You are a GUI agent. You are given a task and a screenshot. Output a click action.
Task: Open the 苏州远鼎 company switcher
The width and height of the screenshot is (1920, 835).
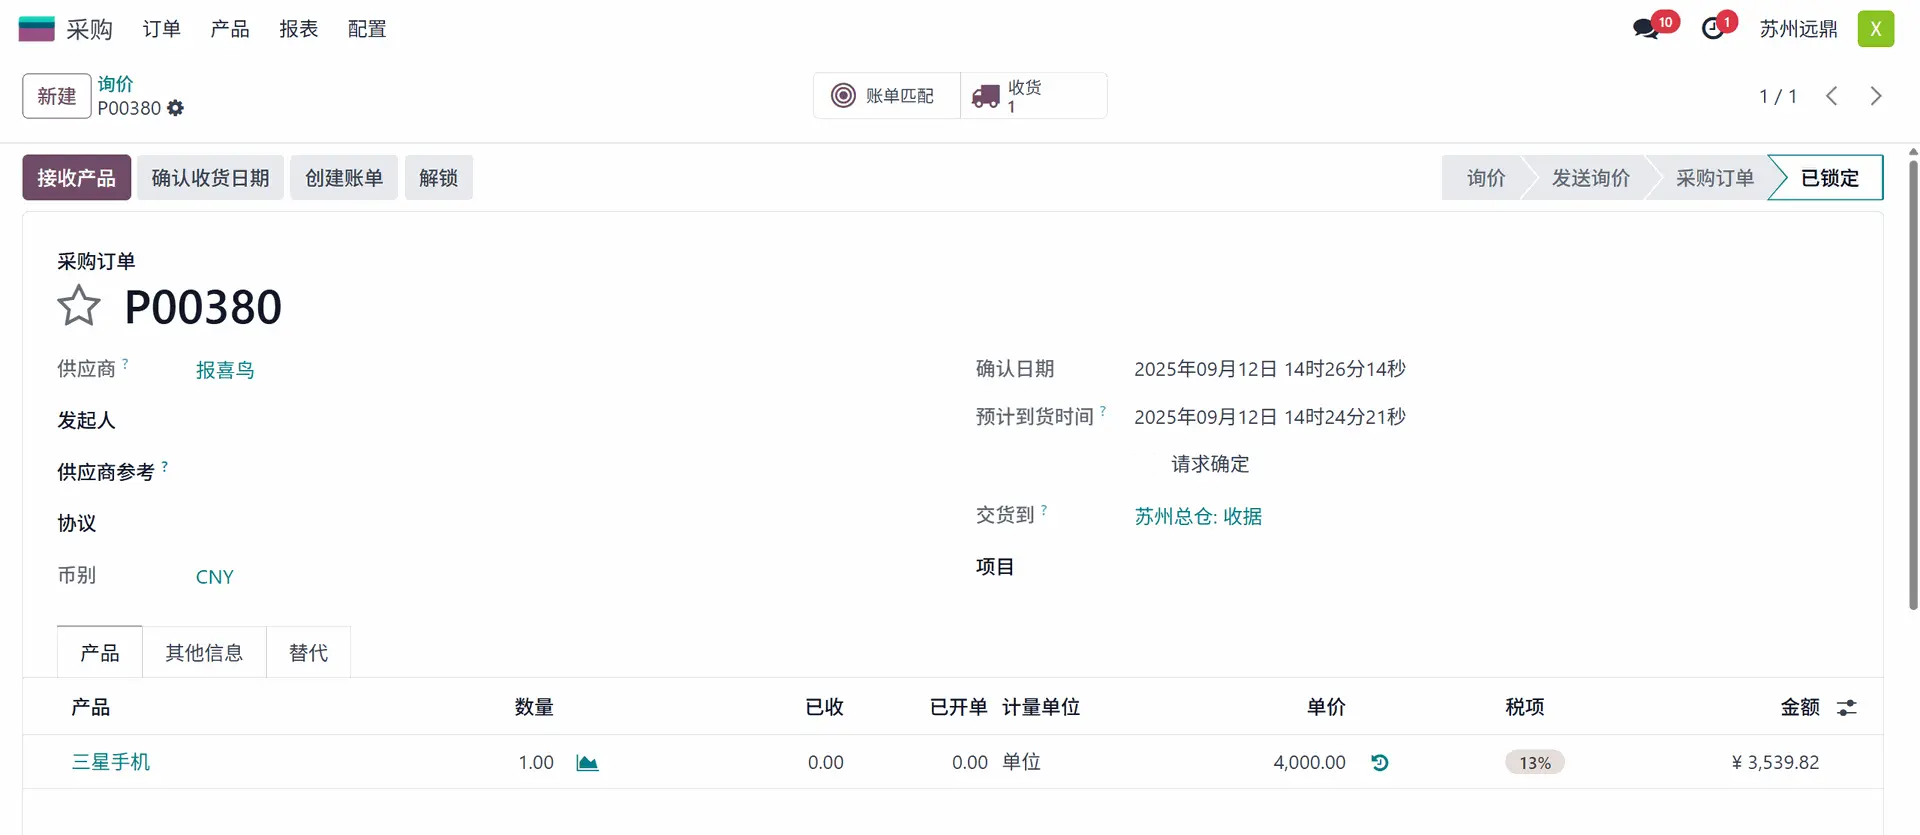pos(1798,29)
